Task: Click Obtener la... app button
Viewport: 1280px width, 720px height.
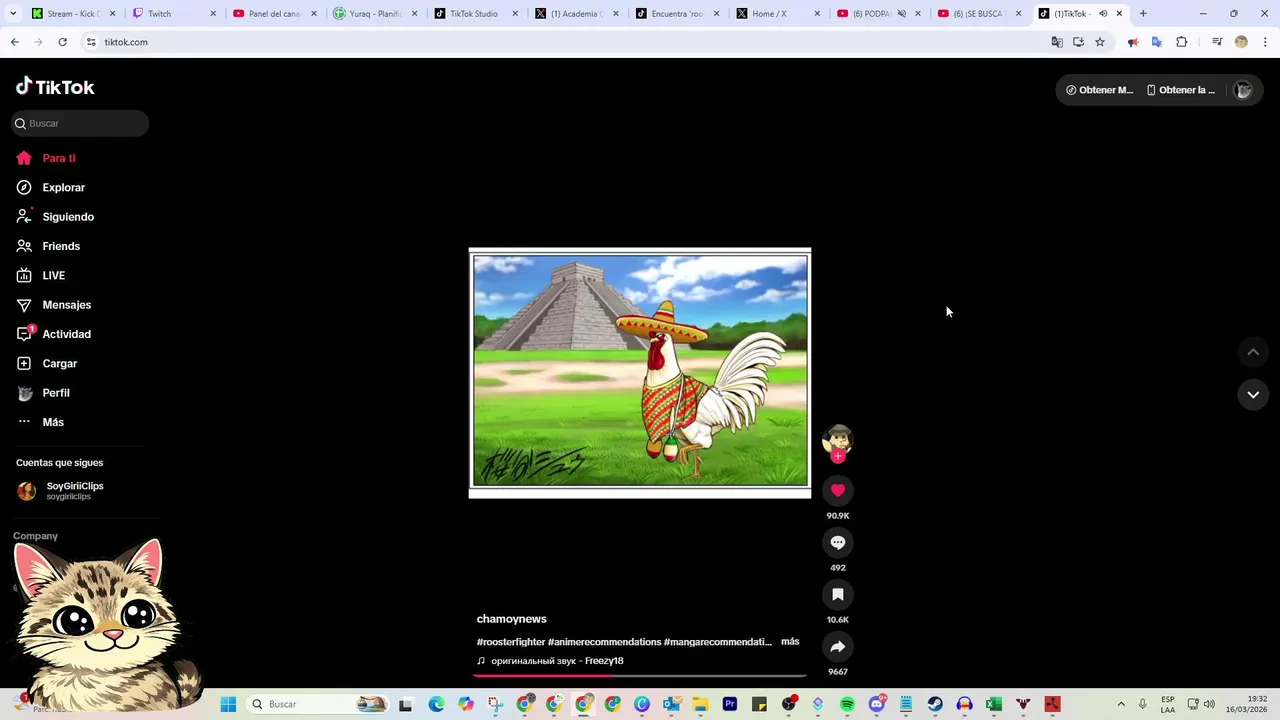Action: (1181, 90)
